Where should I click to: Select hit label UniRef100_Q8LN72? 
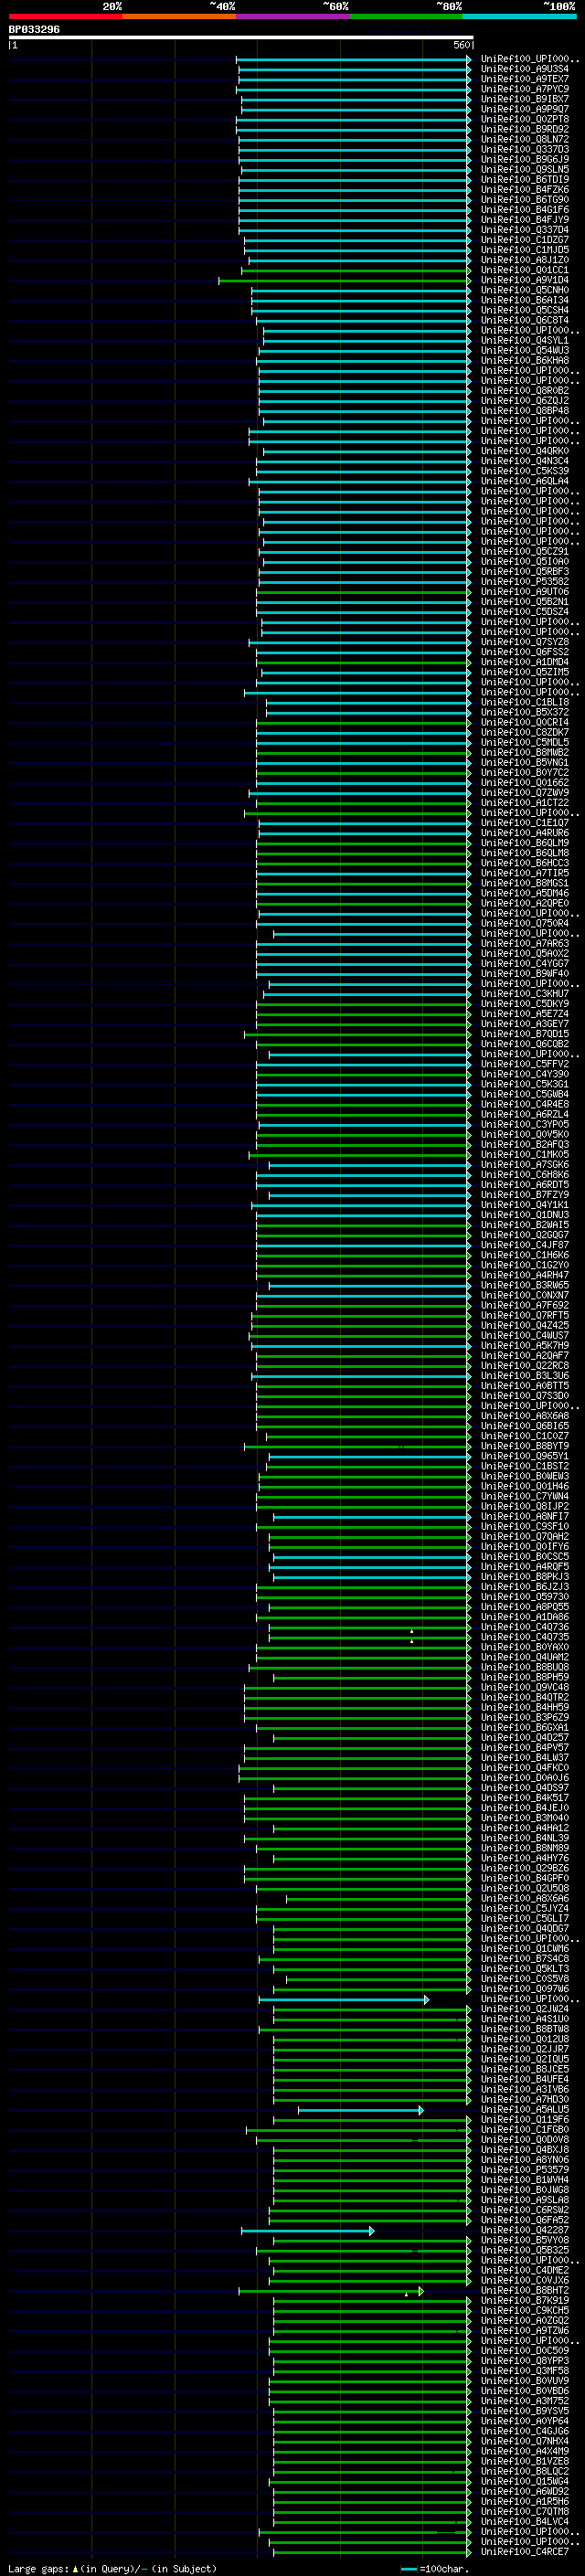(525, 140)
